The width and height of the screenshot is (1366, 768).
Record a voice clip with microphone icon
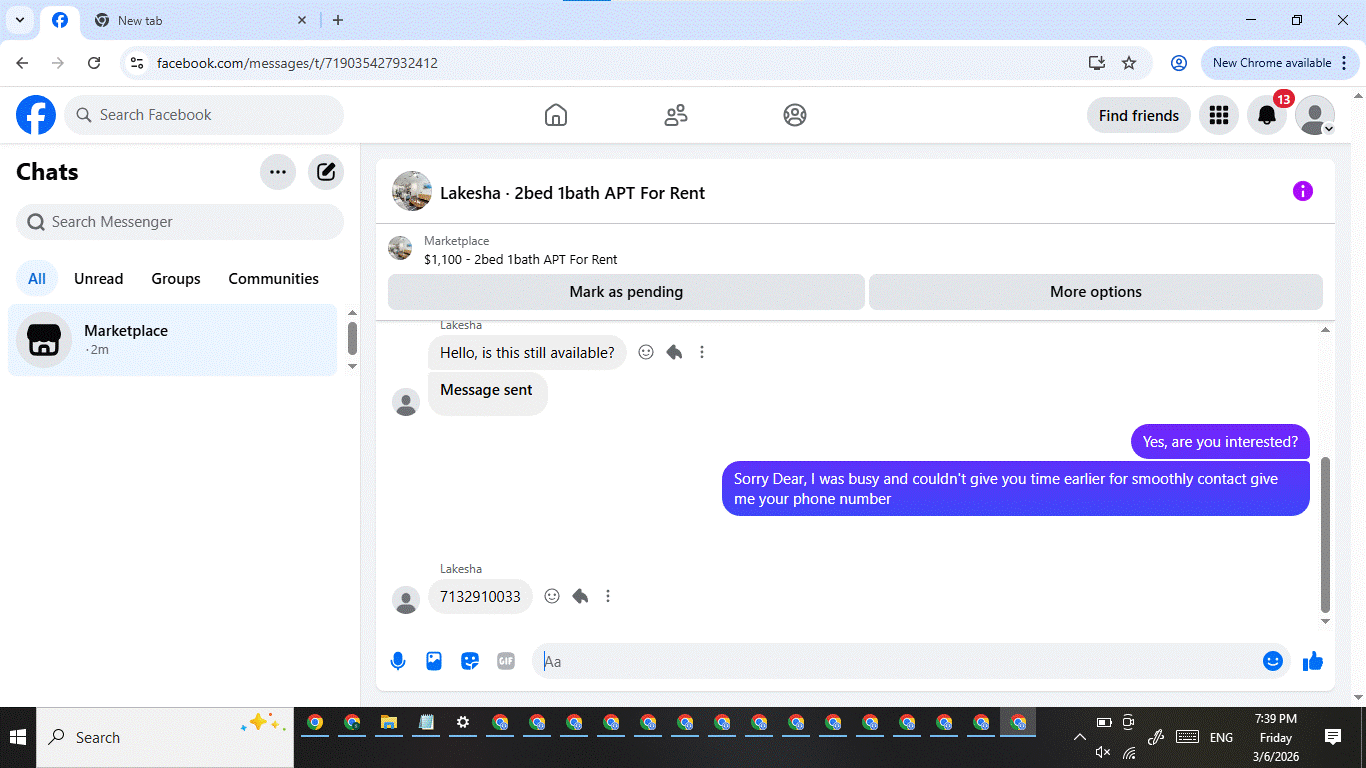tap(398, 661)
